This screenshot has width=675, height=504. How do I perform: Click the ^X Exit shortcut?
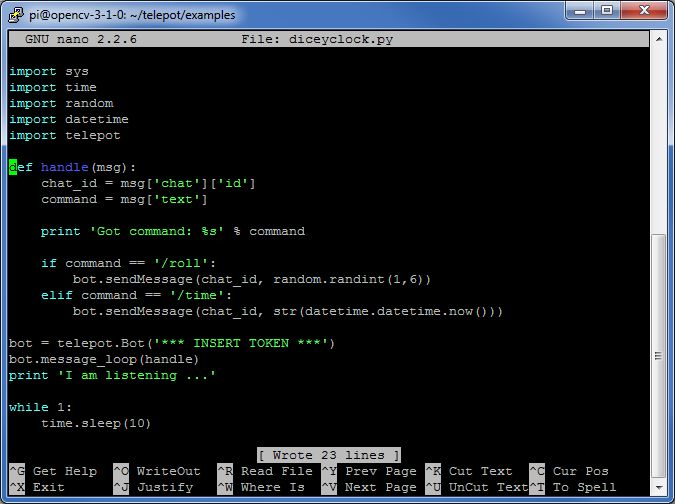(x=37, y=487)
